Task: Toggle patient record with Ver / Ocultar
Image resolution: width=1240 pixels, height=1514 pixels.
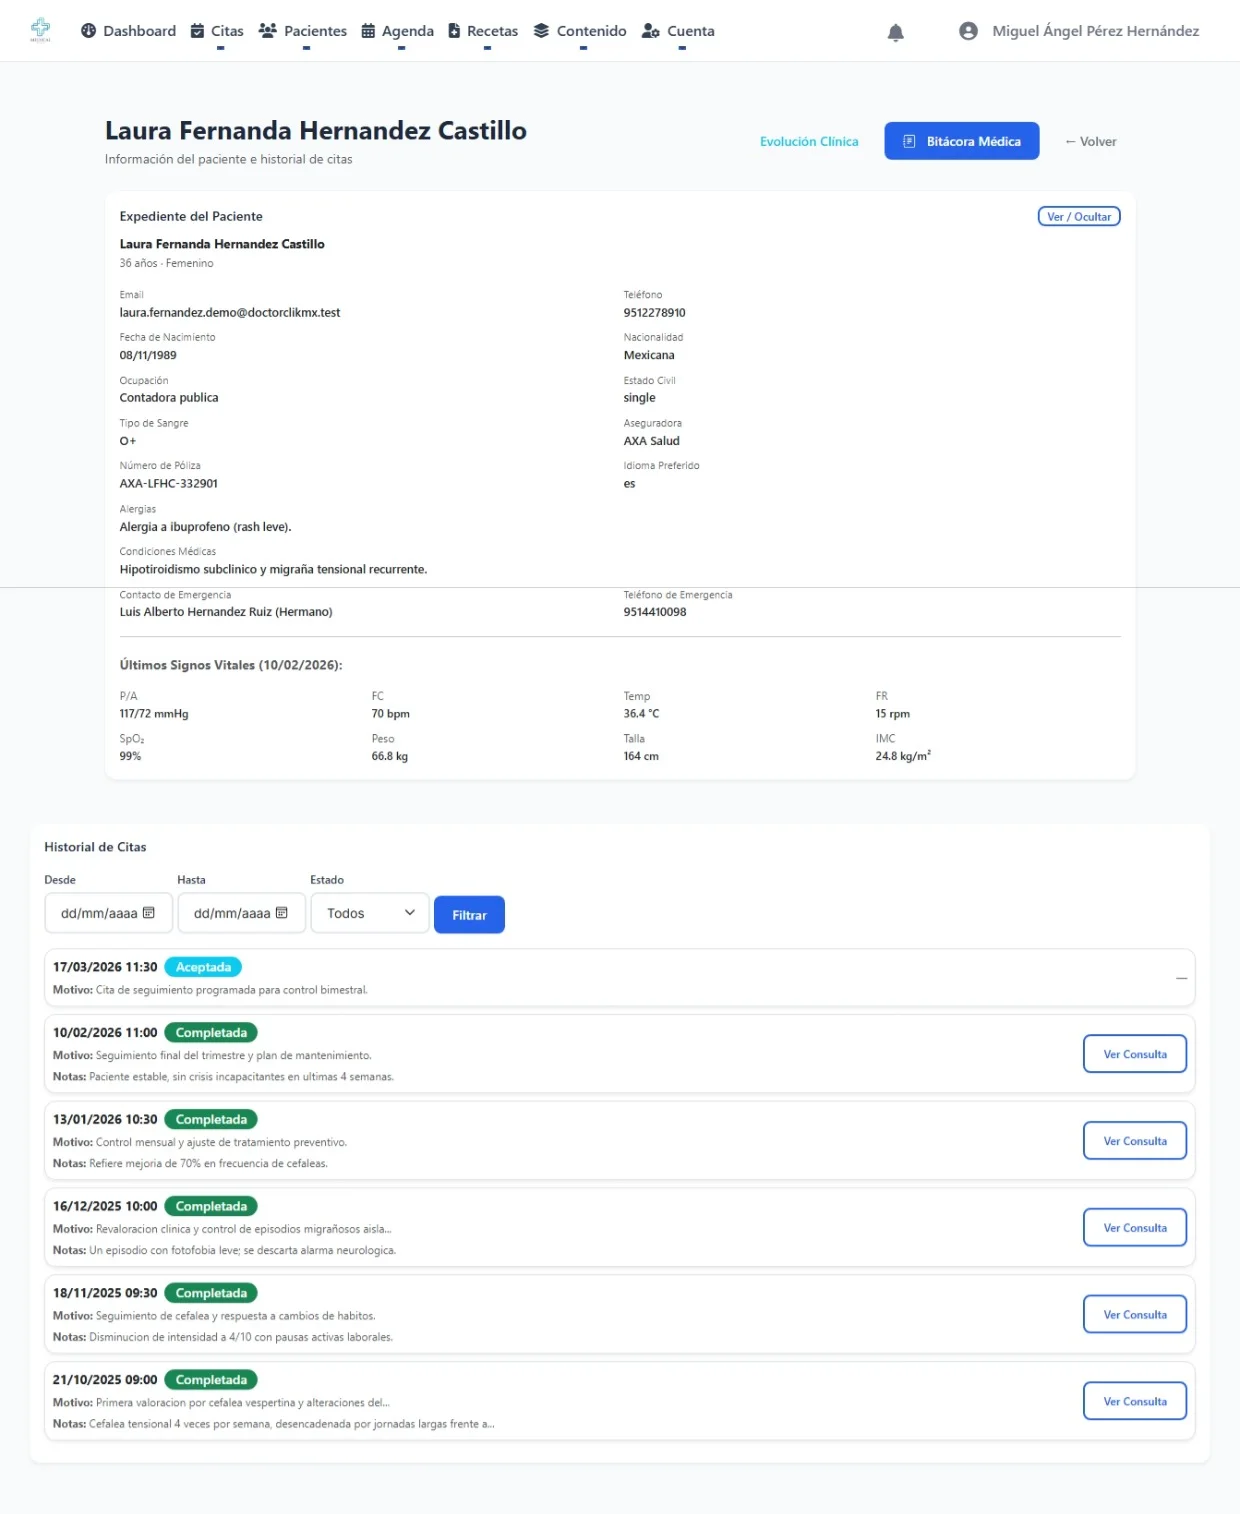Action: click(x=1078, y=217)
